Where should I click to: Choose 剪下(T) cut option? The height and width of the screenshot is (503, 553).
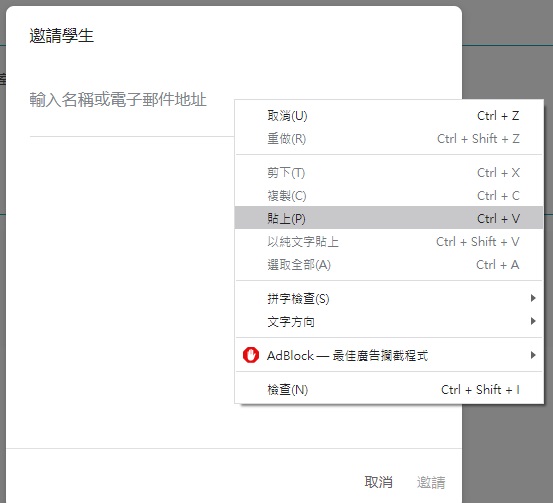pyautogui.click(x=389, y=173)
